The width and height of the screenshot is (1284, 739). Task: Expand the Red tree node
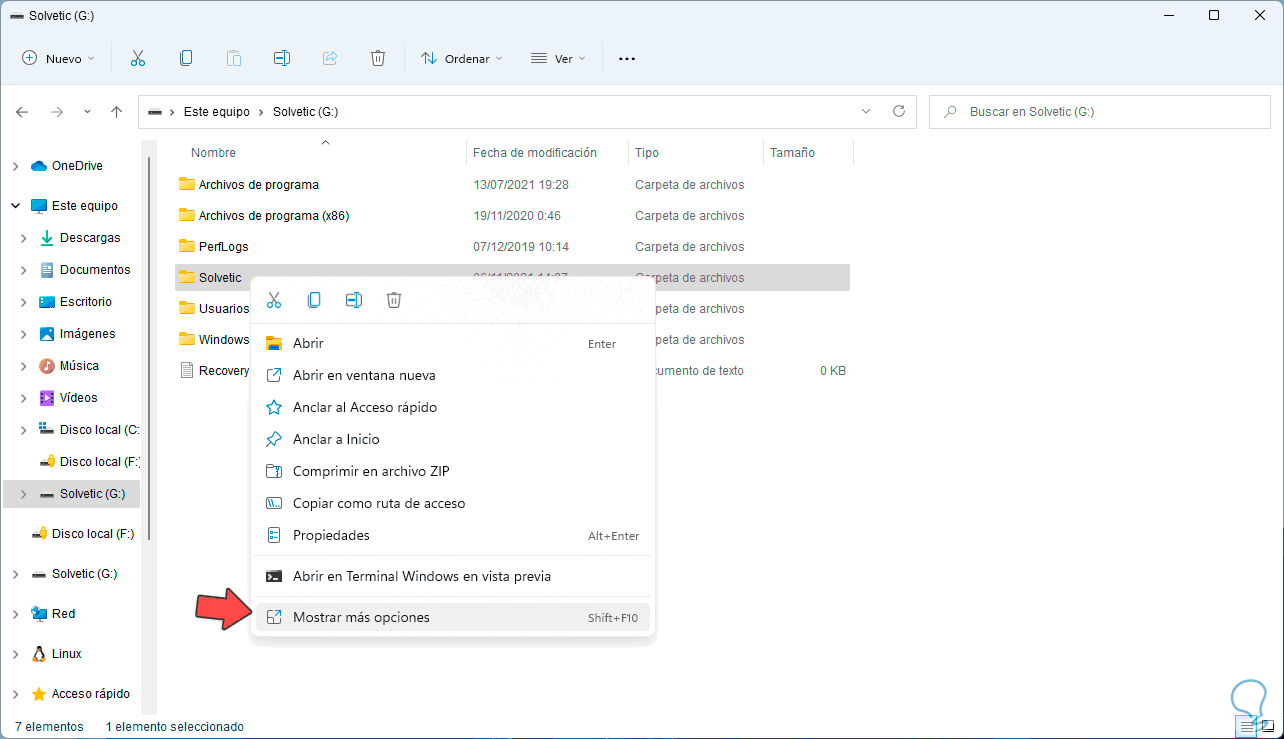click(x=15, y=614)
